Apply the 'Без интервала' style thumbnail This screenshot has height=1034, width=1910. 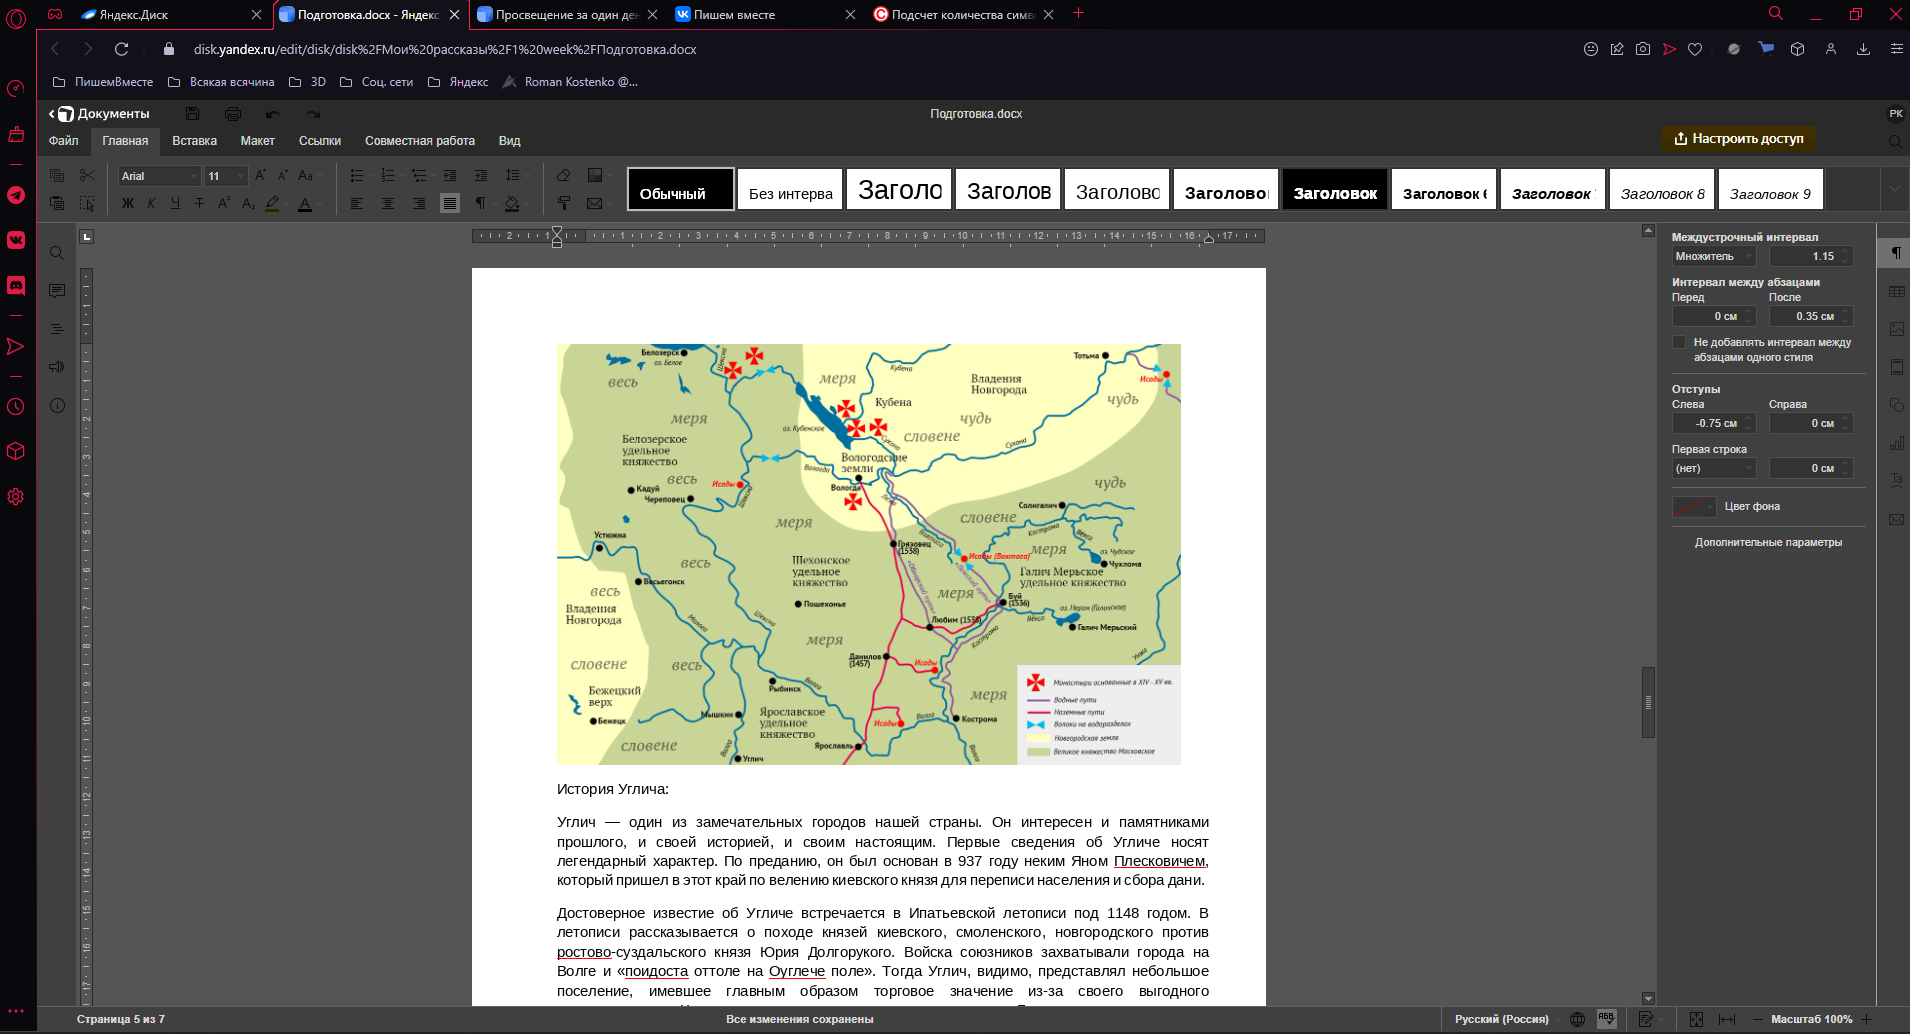tap(790, 190)
